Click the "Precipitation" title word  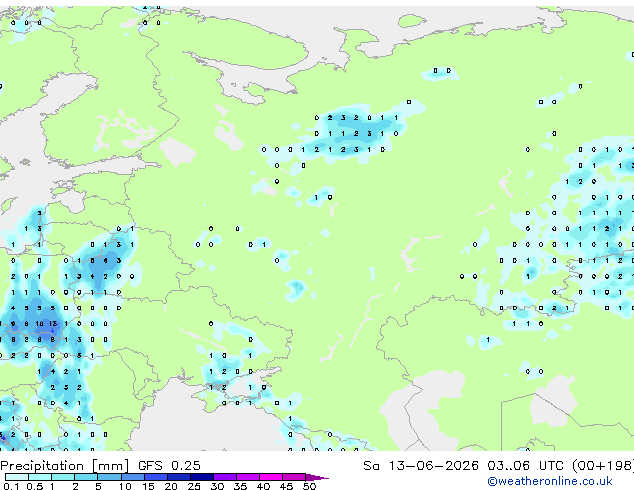click(42, 466)
